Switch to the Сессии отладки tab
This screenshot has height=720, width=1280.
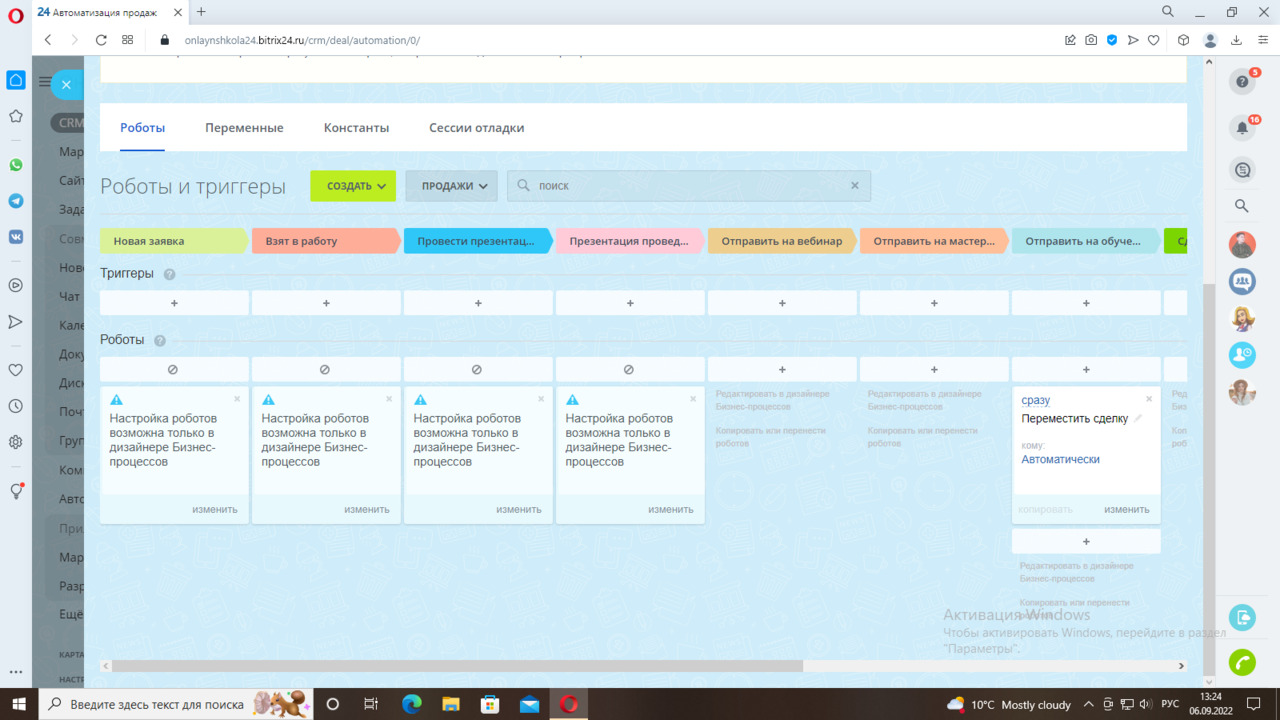[x=476, y=128]
